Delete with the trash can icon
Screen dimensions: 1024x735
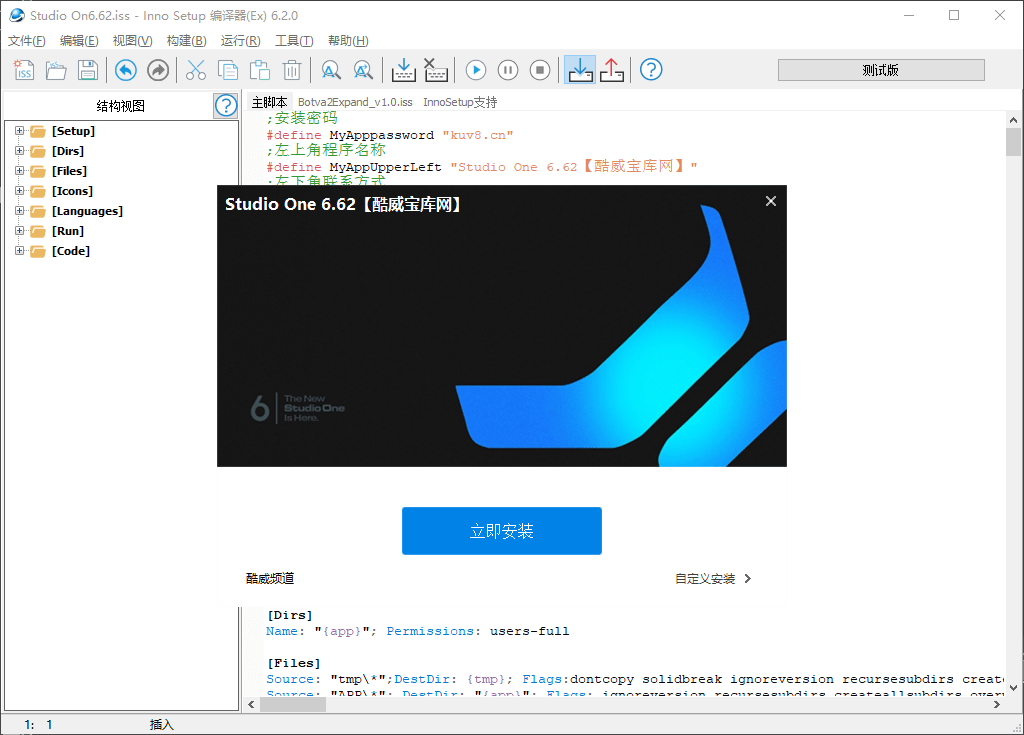(x=292, y=70)
